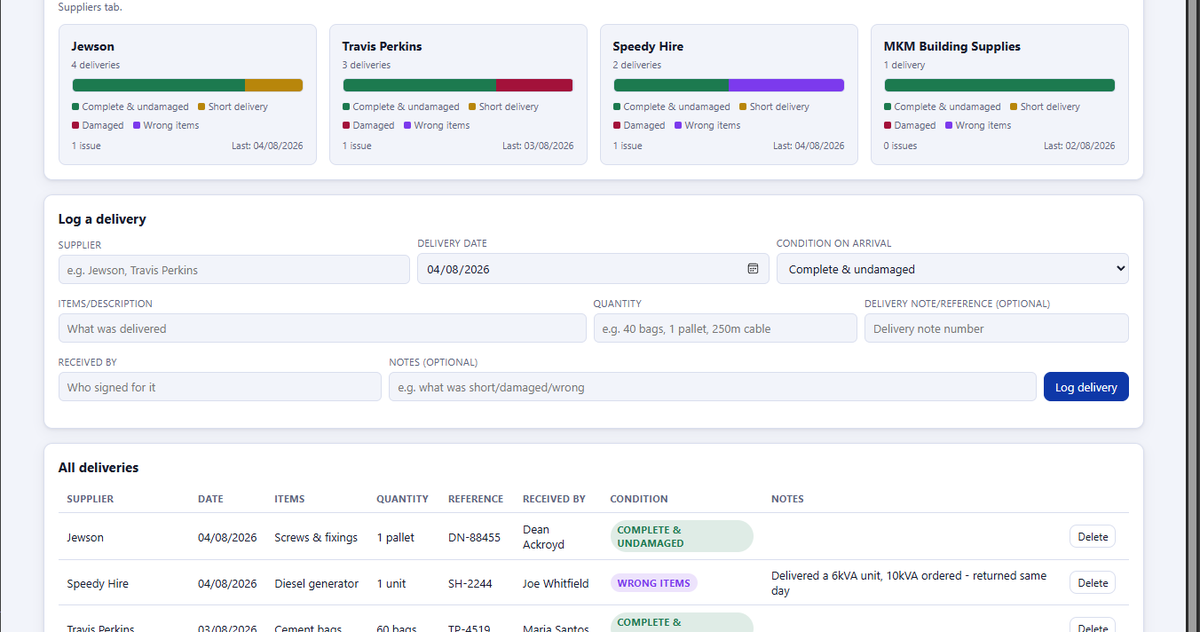Click the Diesel generator item cell
This screenshot has width=1200, height=632.
[x=317, y=584]
